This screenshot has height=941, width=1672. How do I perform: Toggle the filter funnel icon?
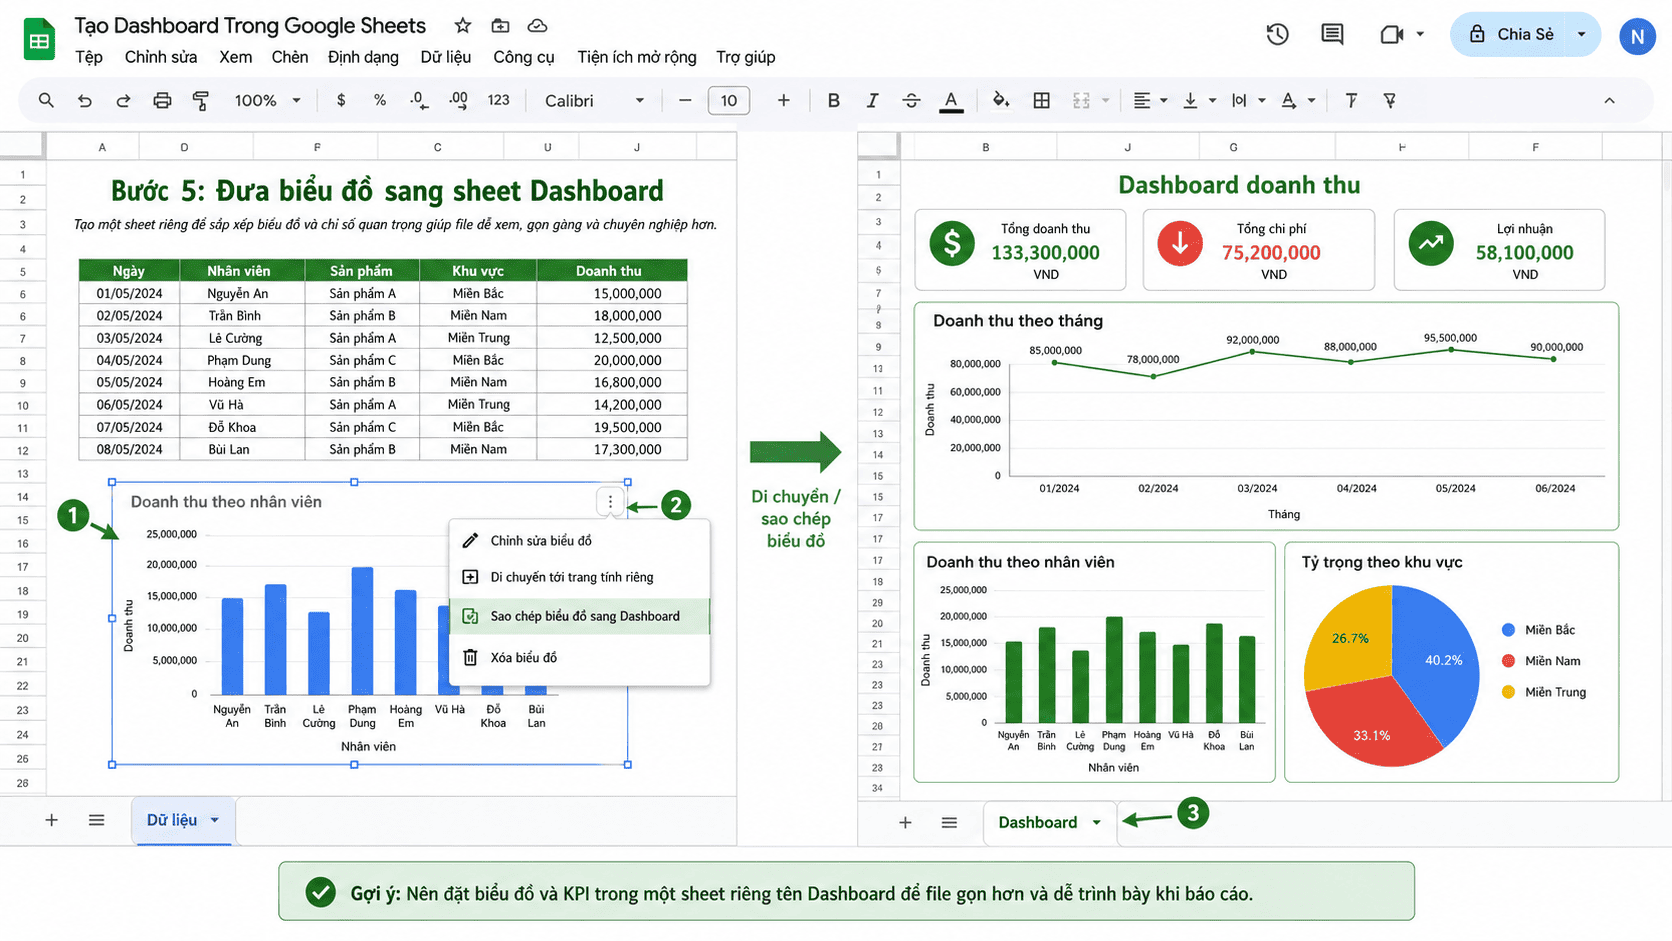tap(1389, 100)
